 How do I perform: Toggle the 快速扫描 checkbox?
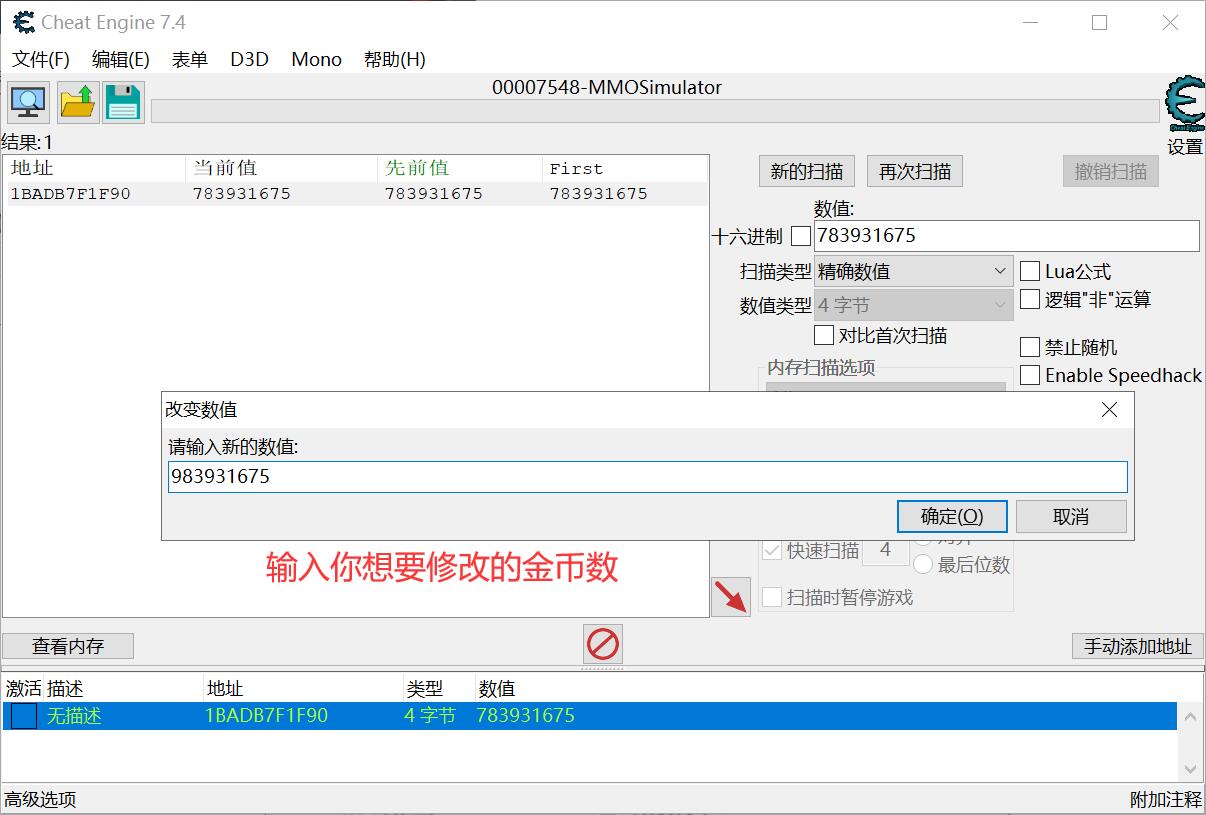[x=773, y=550]
